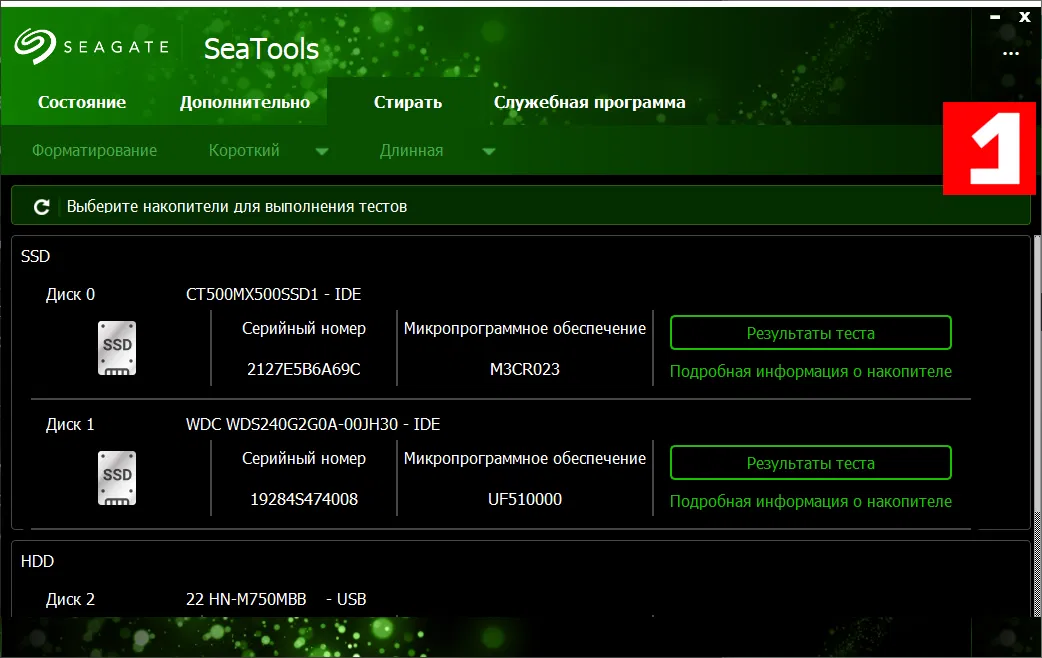The image size is (1042, 658).
Task: Minimize the SeaTools window
Action: tap(995, 17)
